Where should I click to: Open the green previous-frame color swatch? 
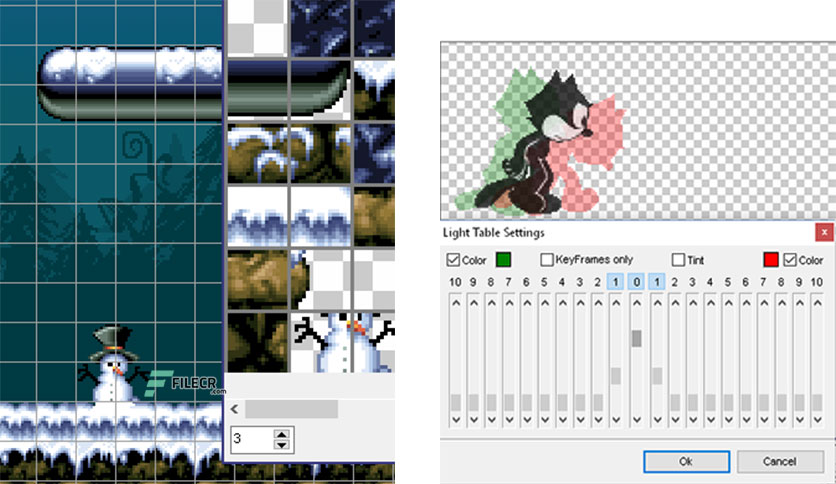pos(503,260)
